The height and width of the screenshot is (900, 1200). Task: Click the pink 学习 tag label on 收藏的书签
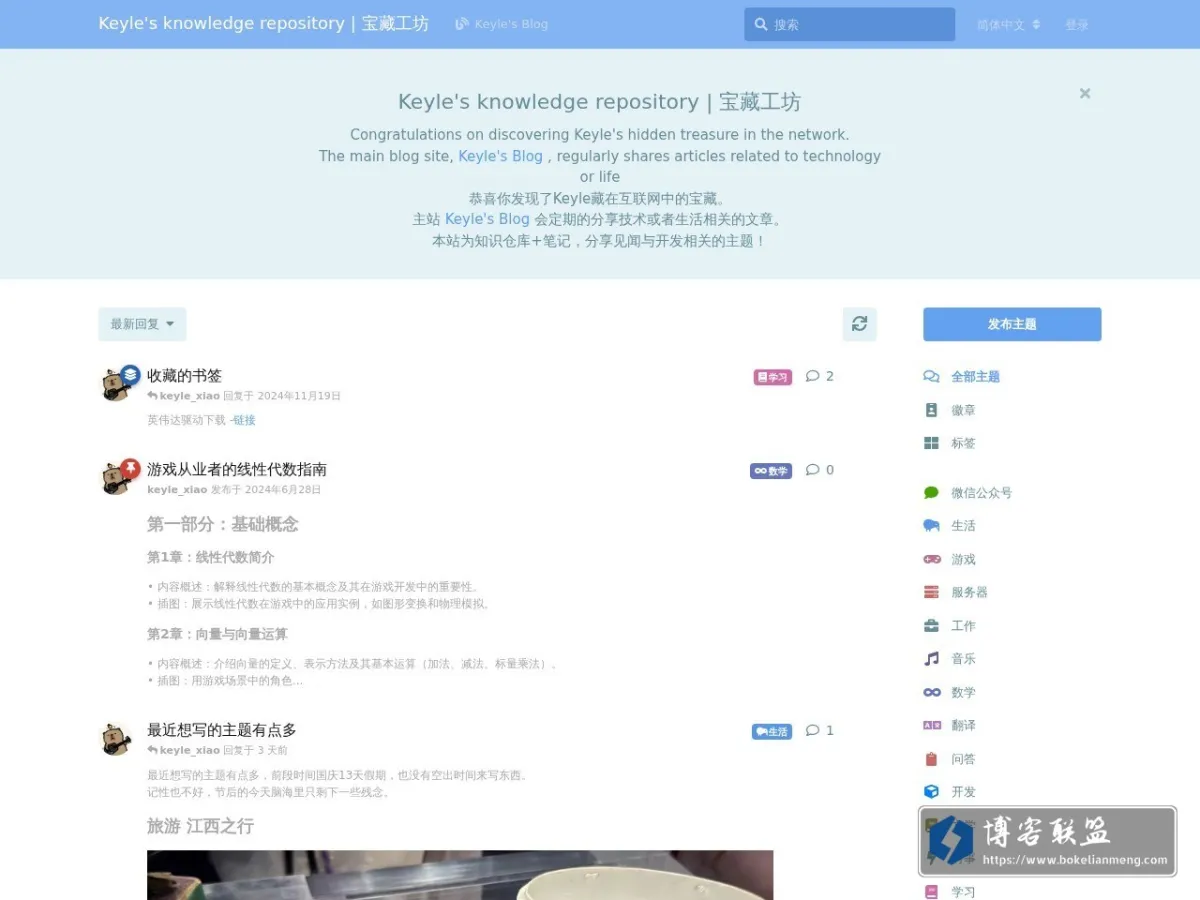pyautogui.click(x=772, y=377)
